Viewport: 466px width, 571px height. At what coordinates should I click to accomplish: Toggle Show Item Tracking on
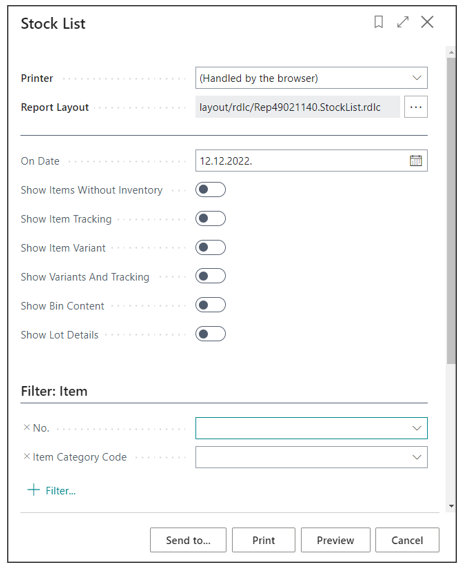210,218
